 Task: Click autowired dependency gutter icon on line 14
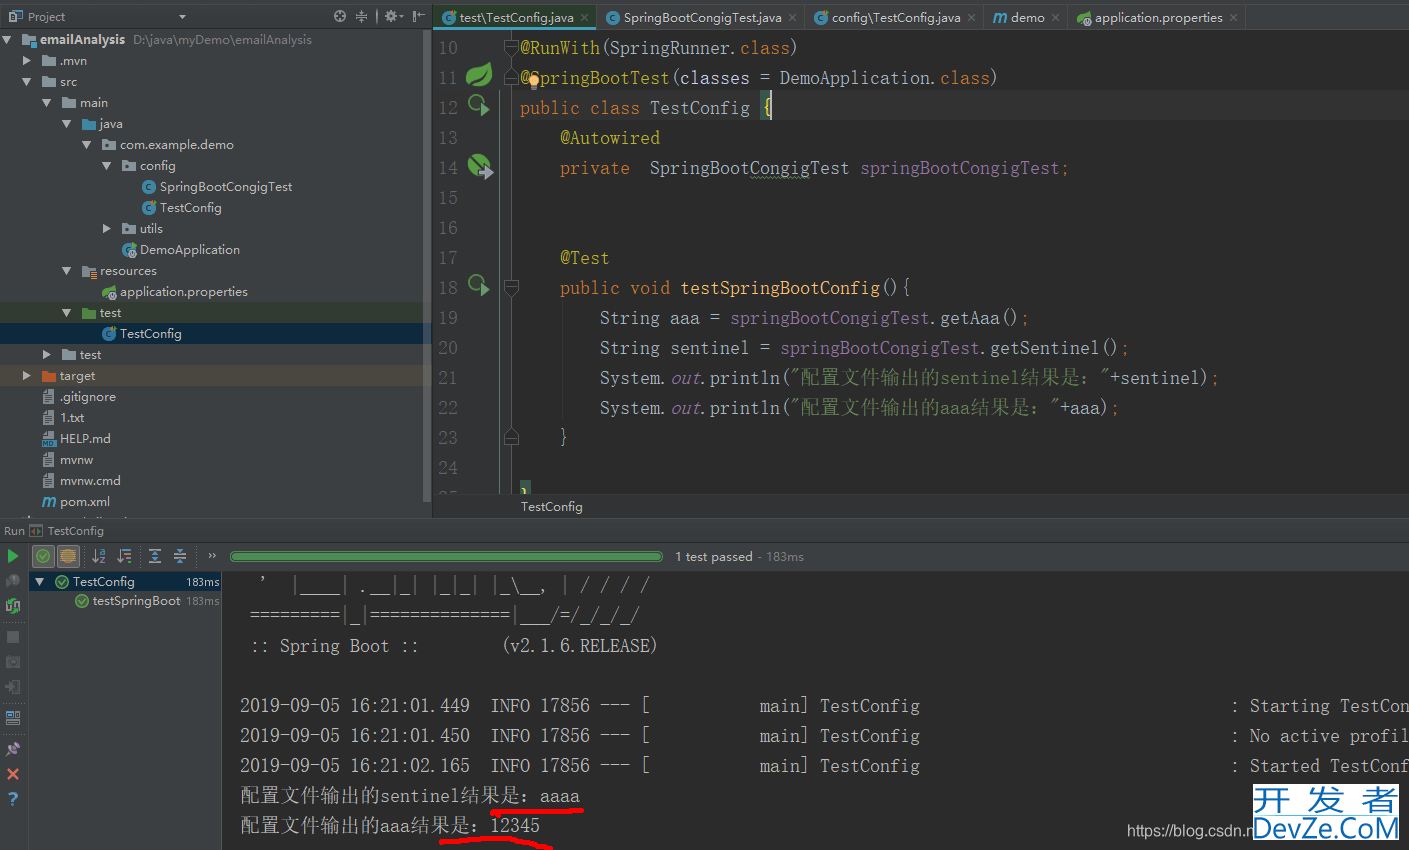tap(480, 166)
